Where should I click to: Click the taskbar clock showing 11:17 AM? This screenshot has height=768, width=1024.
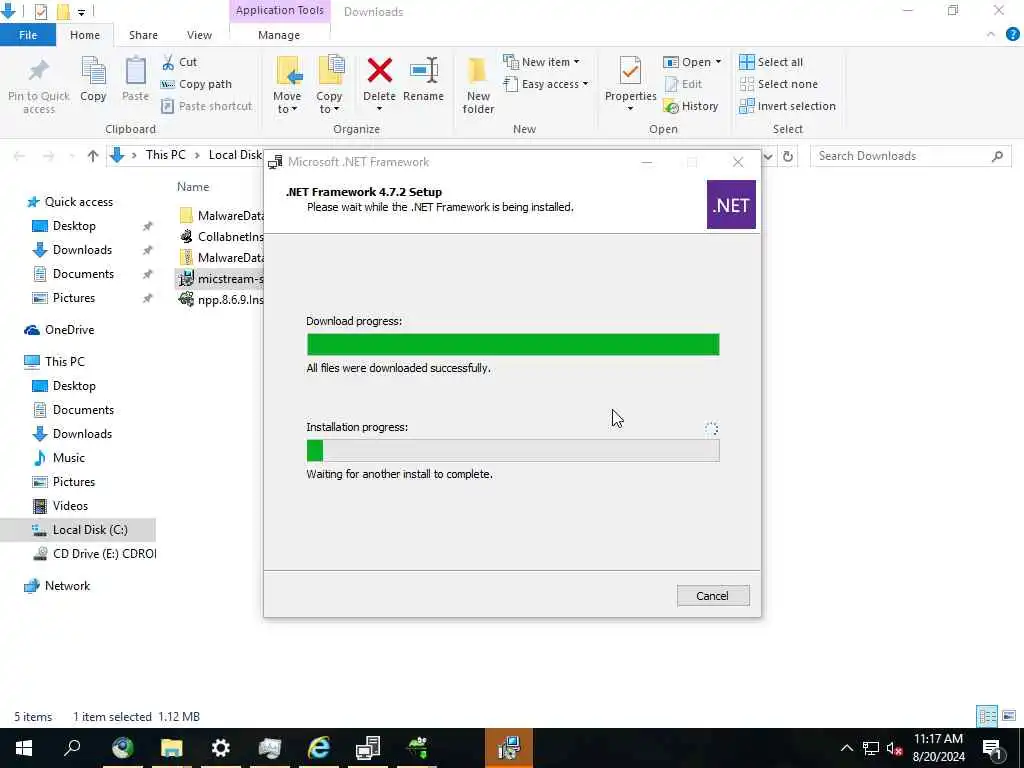pyautogui.click(x=938, y=748)
